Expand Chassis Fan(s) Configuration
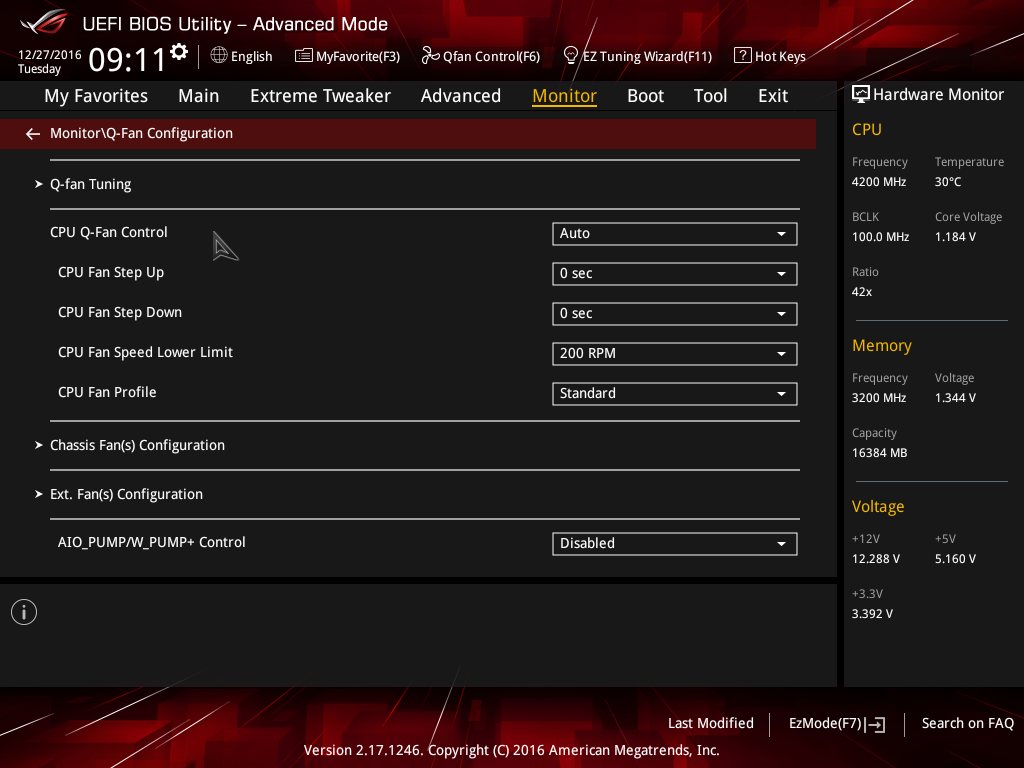 [137, 445]
